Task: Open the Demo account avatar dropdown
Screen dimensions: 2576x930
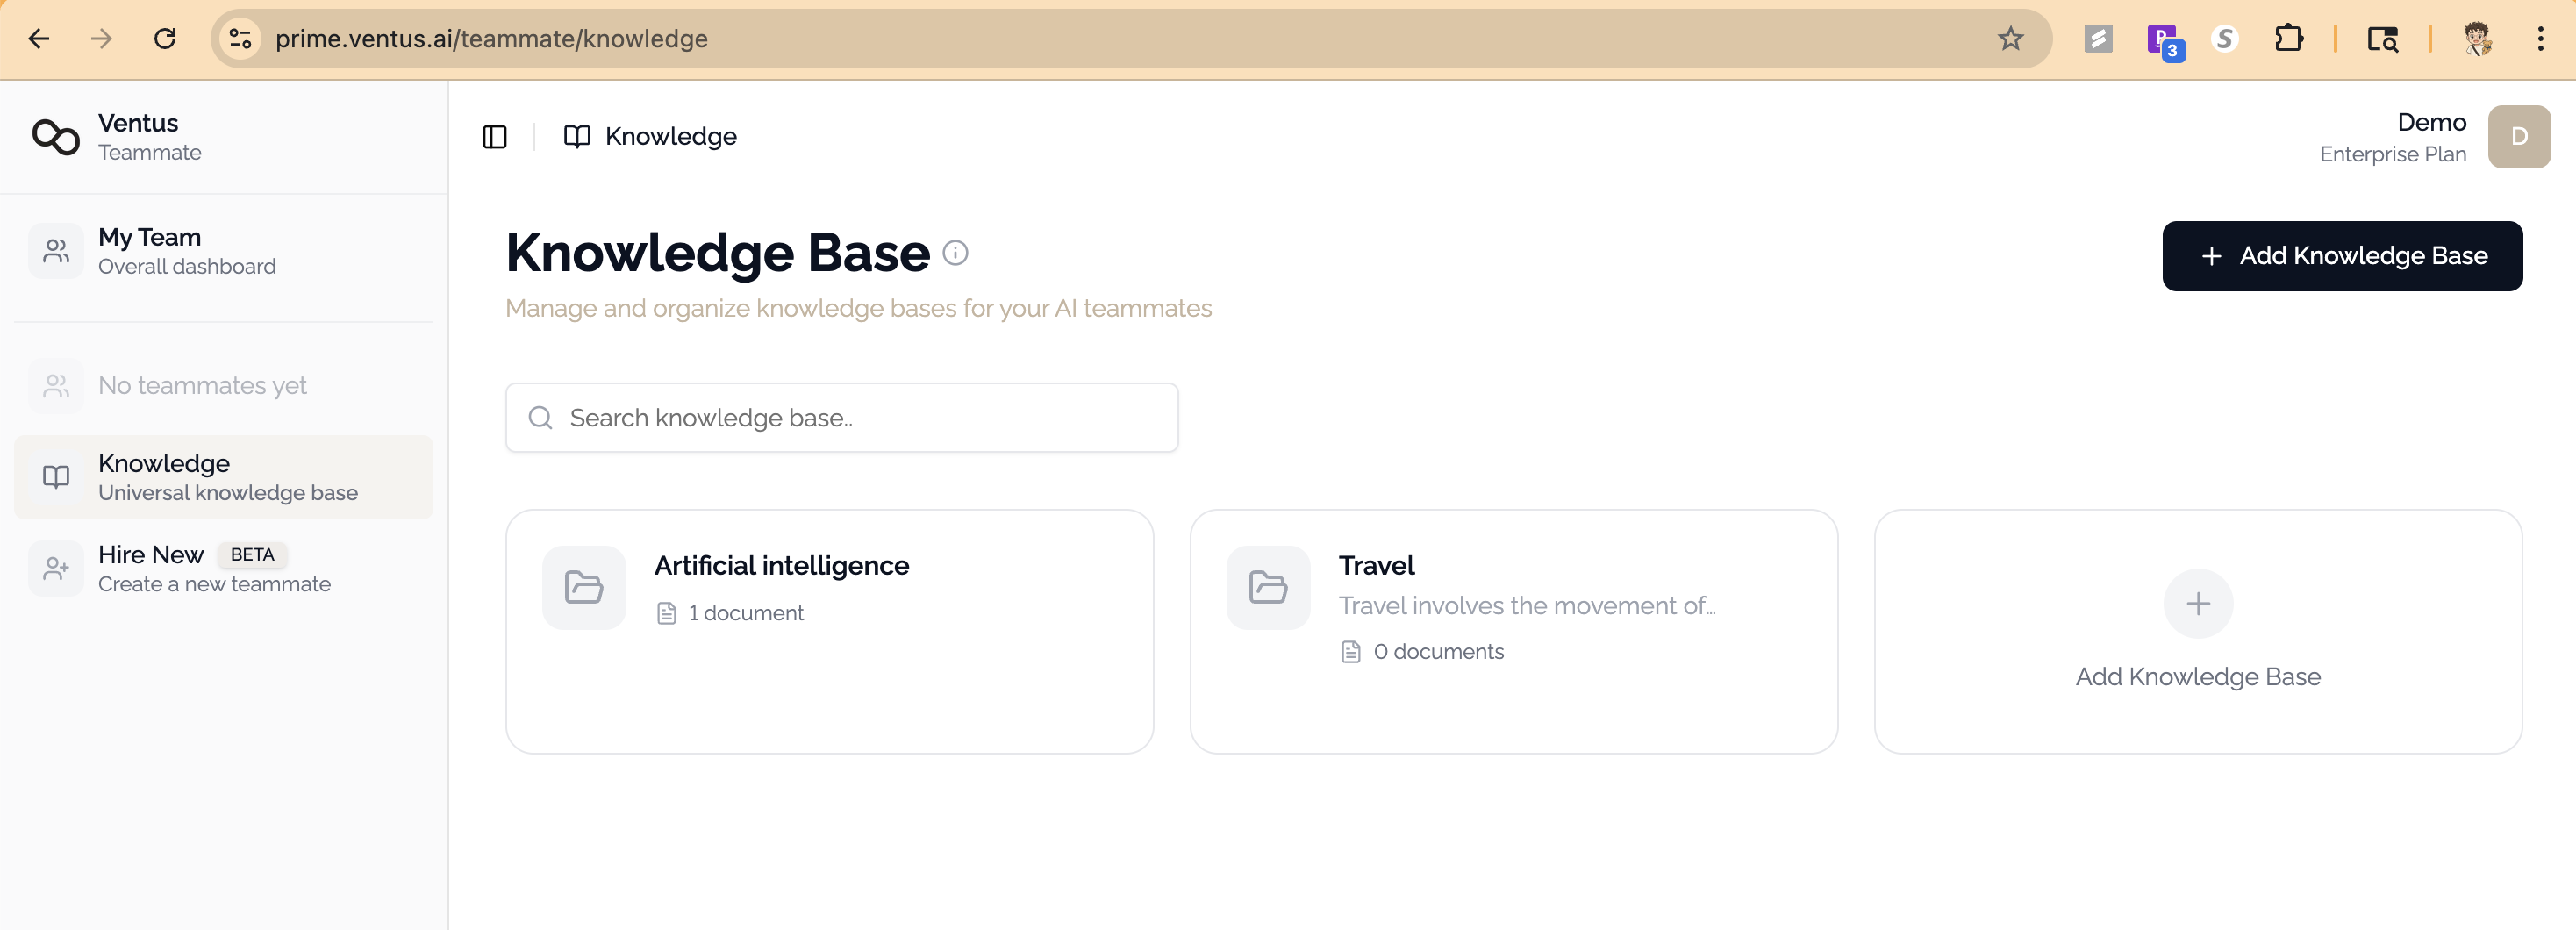Action: point(2519,136)
